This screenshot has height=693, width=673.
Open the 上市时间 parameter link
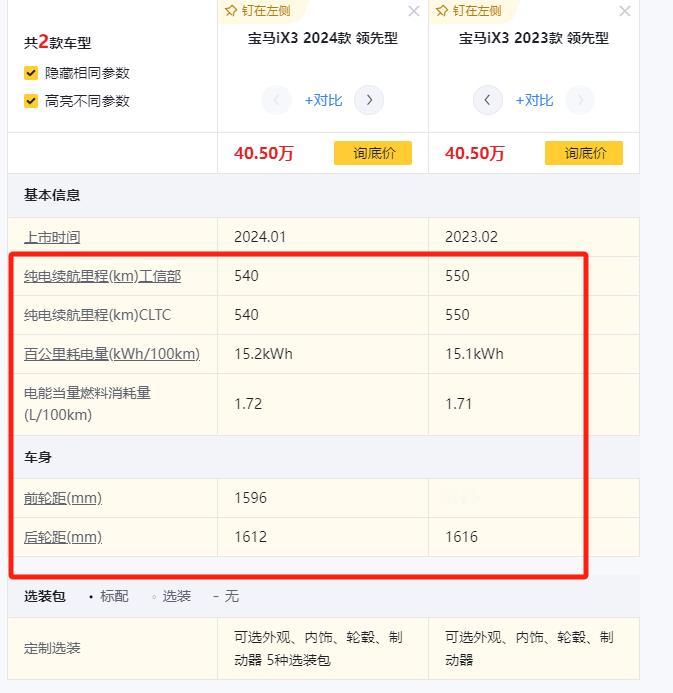click(52, 237)
